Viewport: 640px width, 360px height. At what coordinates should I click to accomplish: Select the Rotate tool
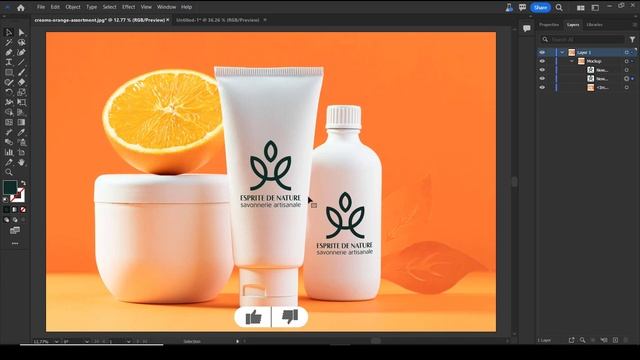pyautogui.click(x=9, y=92)
